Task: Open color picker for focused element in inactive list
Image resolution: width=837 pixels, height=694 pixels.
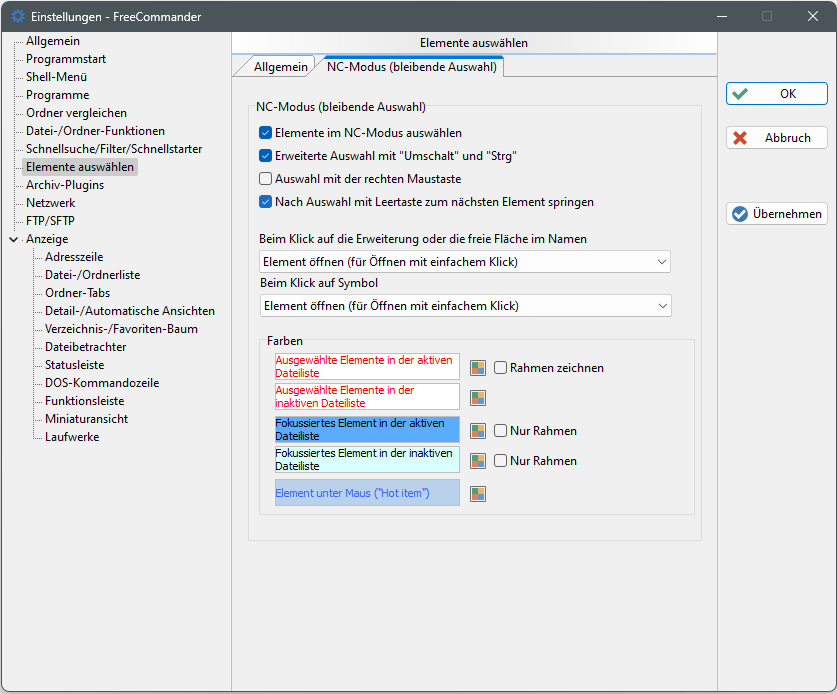Action: point(478,461)
